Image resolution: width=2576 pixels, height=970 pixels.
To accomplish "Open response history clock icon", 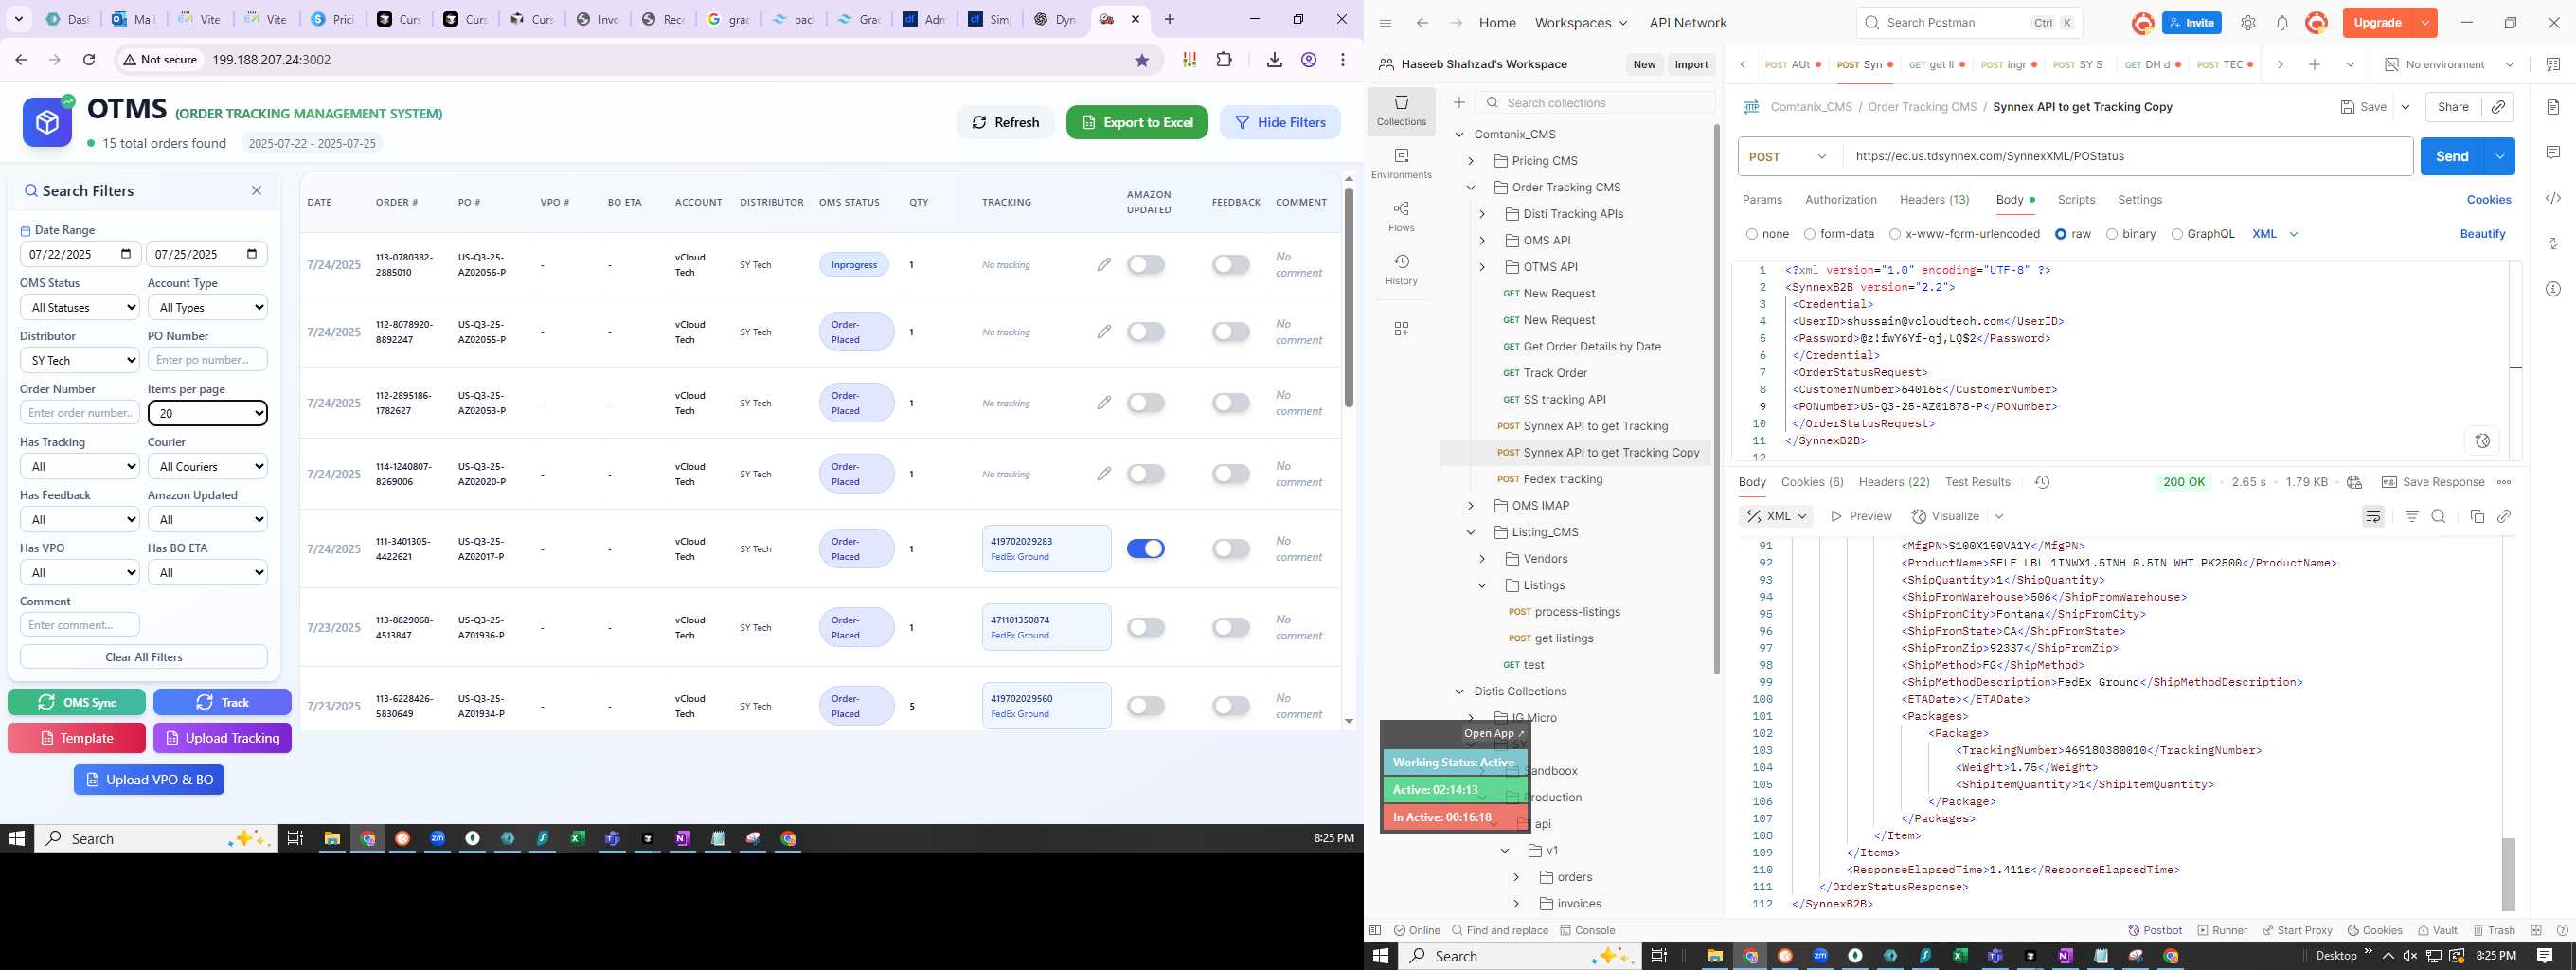I will [x=2042, y=482].
